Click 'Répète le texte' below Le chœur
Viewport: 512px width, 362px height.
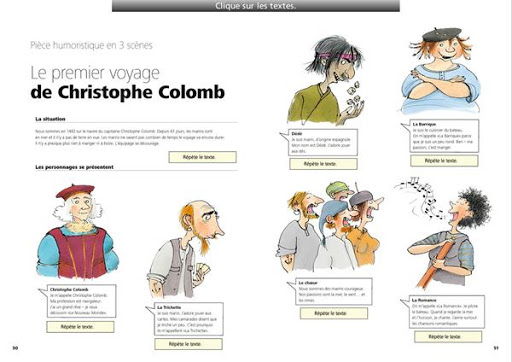(334, 313)
